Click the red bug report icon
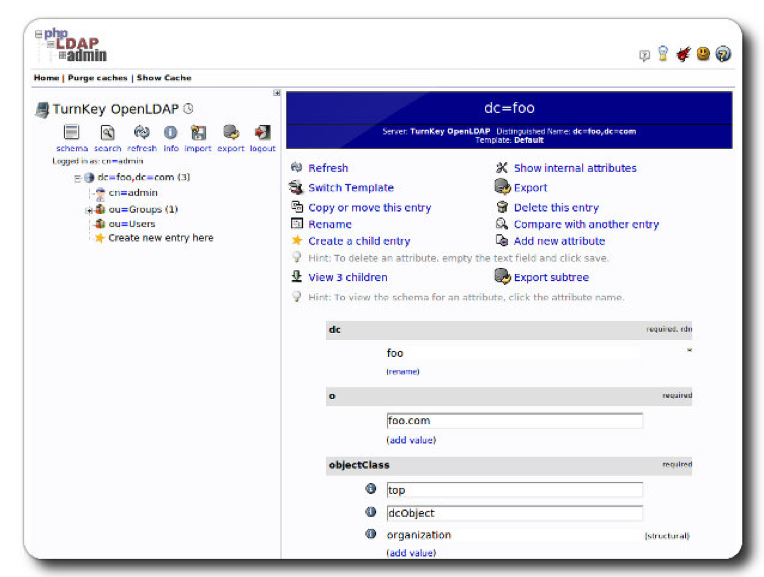 pyautogui.click(x=683, y=54)
